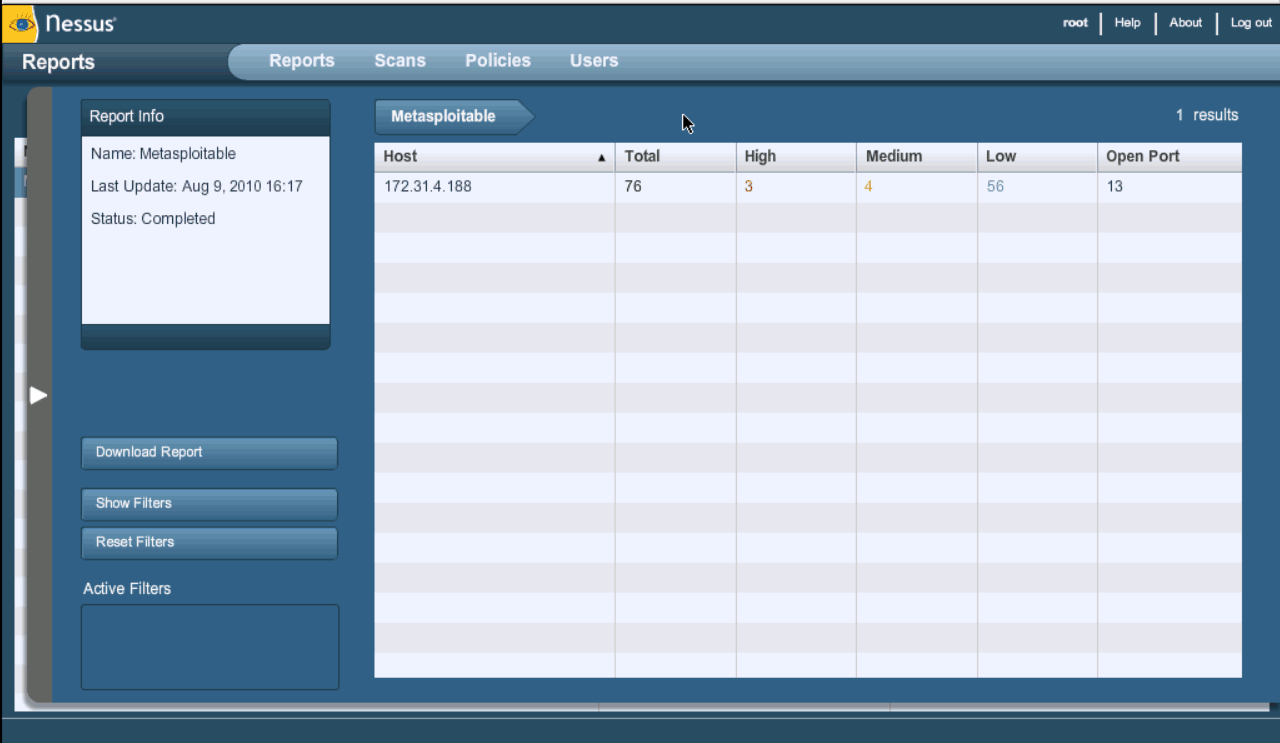Click the total value 76
The height and width of the screenshot is (743, 1280).
(x=633, y=187)
